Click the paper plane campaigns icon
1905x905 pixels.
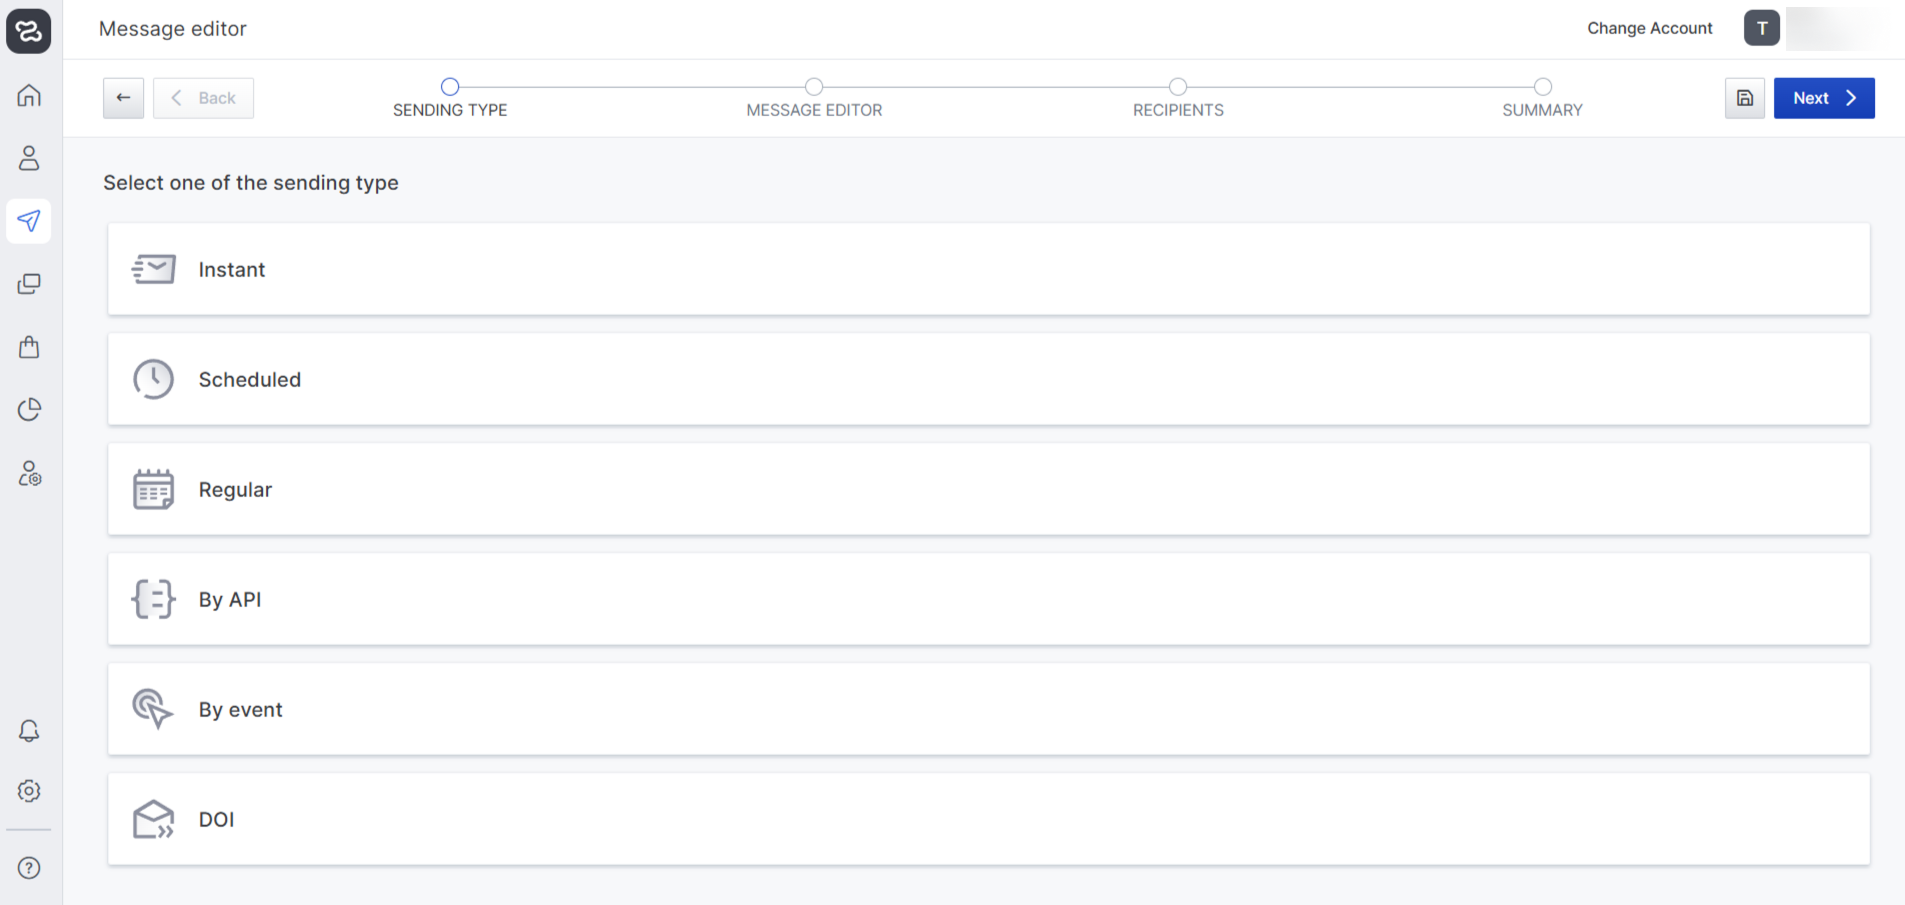coord(29,221)
